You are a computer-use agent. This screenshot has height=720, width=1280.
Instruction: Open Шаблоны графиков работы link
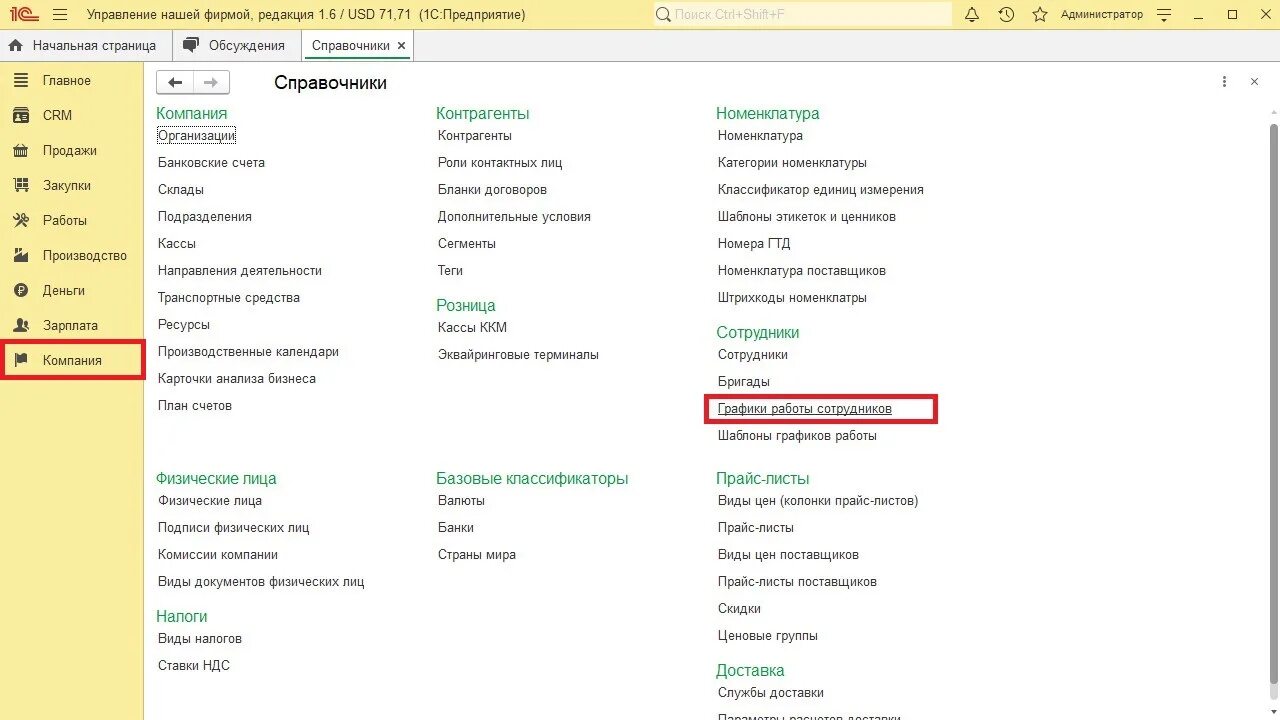(797, 435)
